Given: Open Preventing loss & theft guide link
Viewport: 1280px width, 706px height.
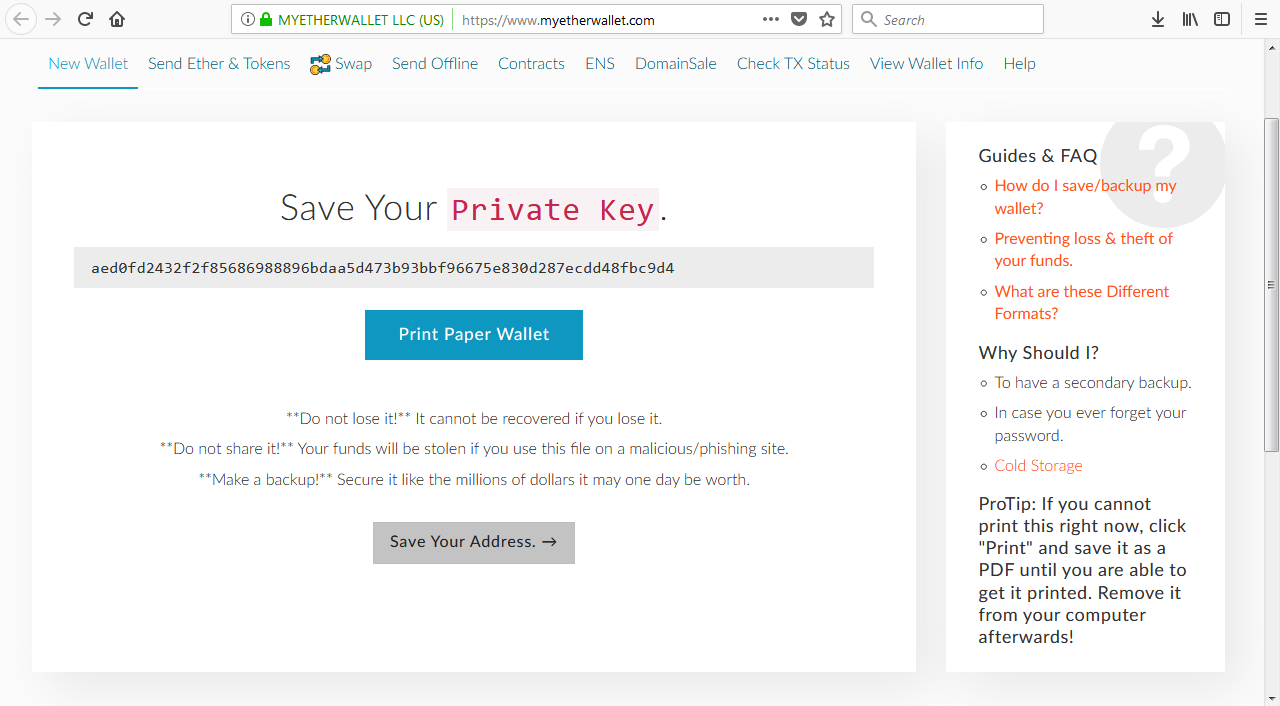Looking at the screenshot, I should coord(1083,249).
